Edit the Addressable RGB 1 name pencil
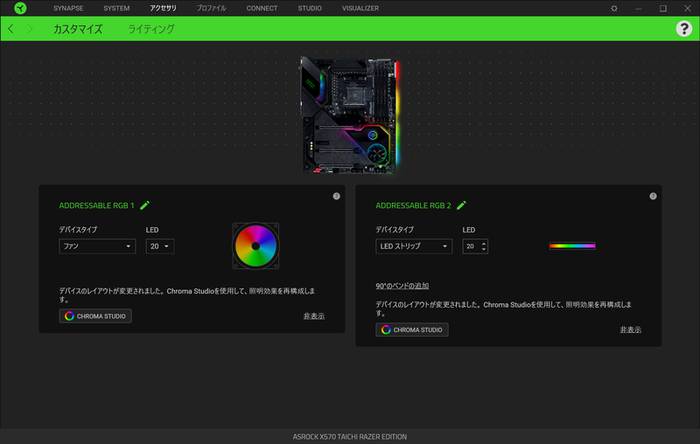This screenshot has height=444, width=700. pos(145,205)
